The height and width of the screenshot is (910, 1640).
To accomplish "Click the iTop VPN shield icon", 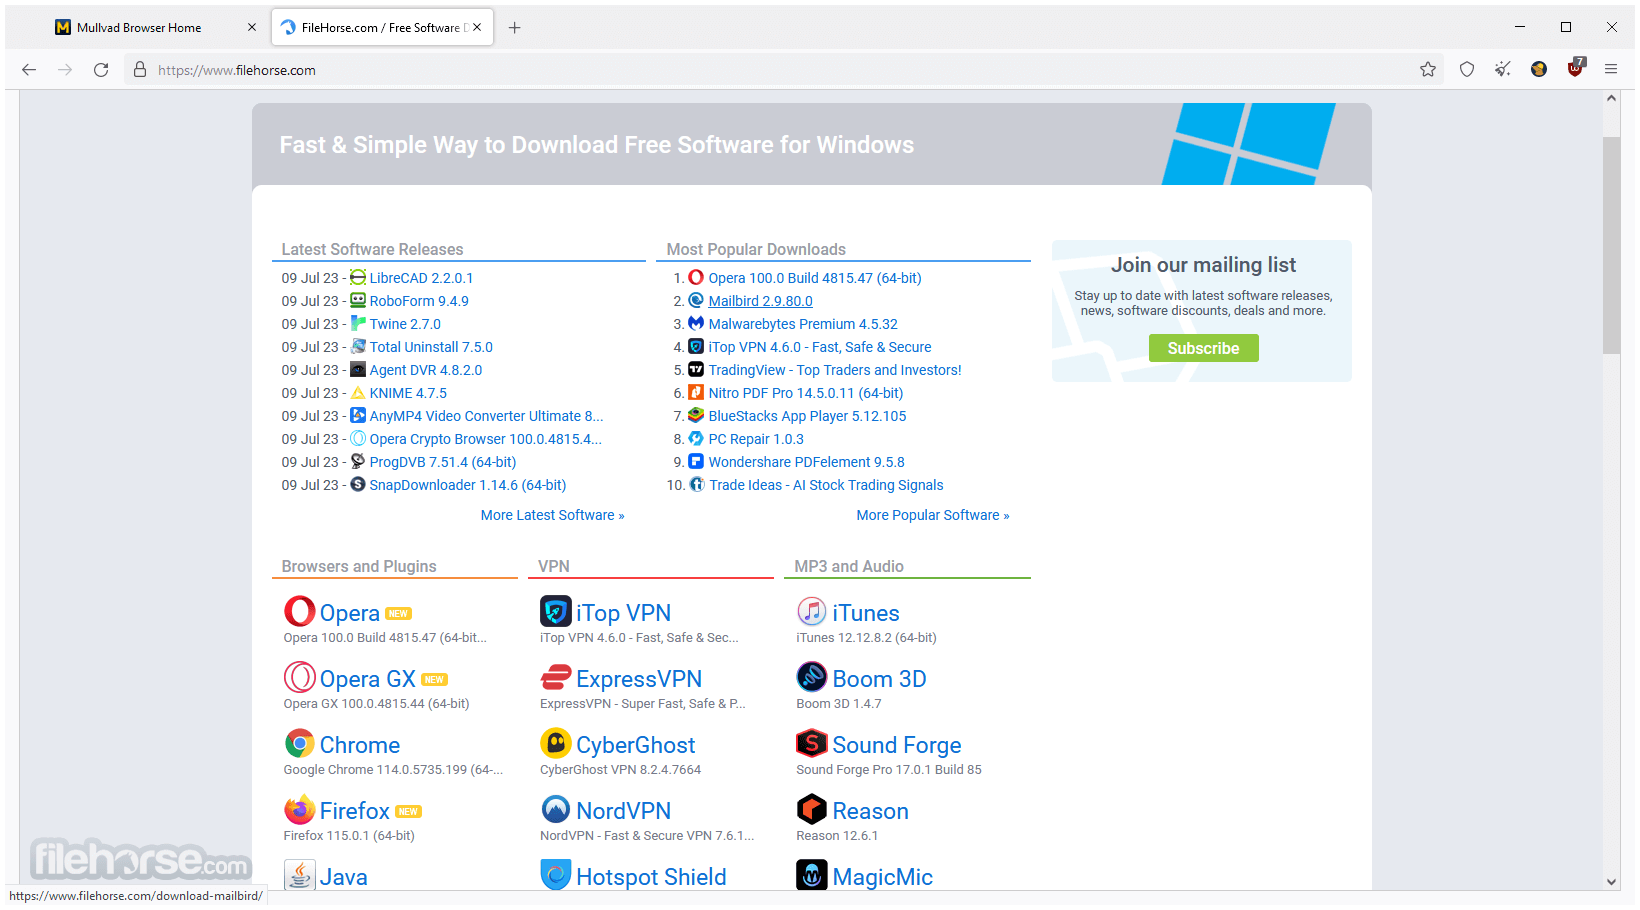I will click(x=556, y=611).
